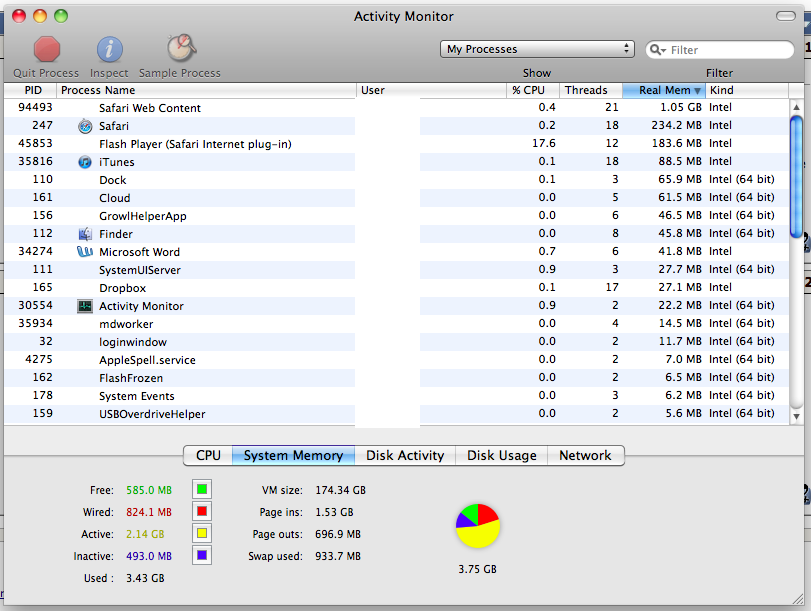Select the System Events process
Viewport: 811px width, 611px height.
[397, 396]
